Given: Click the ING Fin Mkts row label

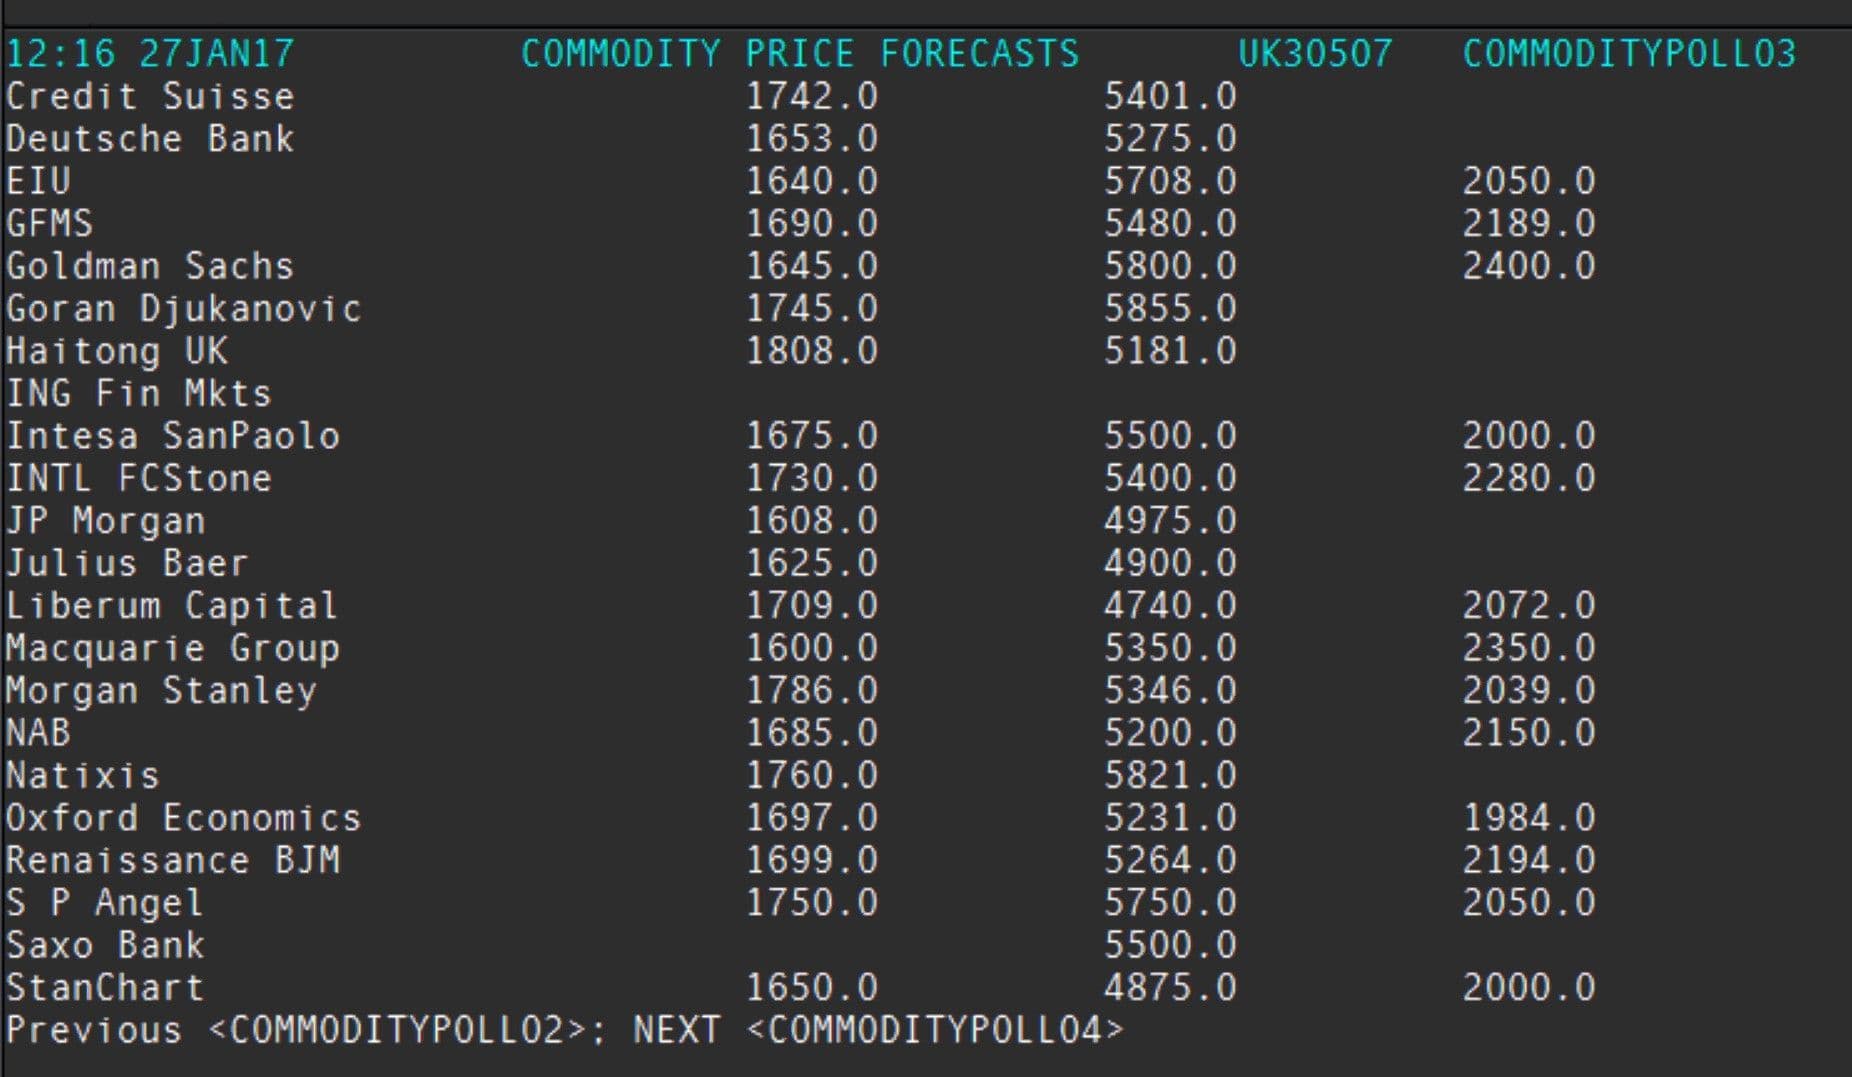Looking at the screenshot, I should pyautogui.click(x=139, y=393).
